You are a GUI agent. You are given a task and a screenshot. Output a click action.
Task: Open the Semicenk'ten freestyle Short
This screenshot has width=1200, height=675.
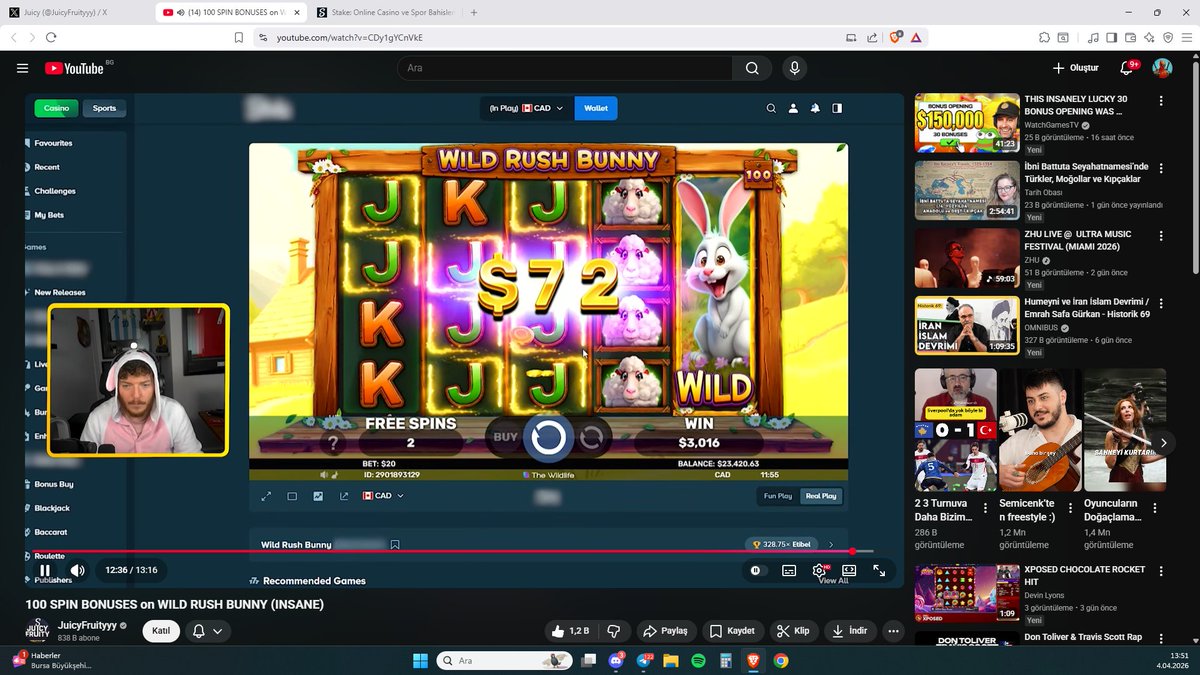pyautogui.click(x=1040, y=431)
